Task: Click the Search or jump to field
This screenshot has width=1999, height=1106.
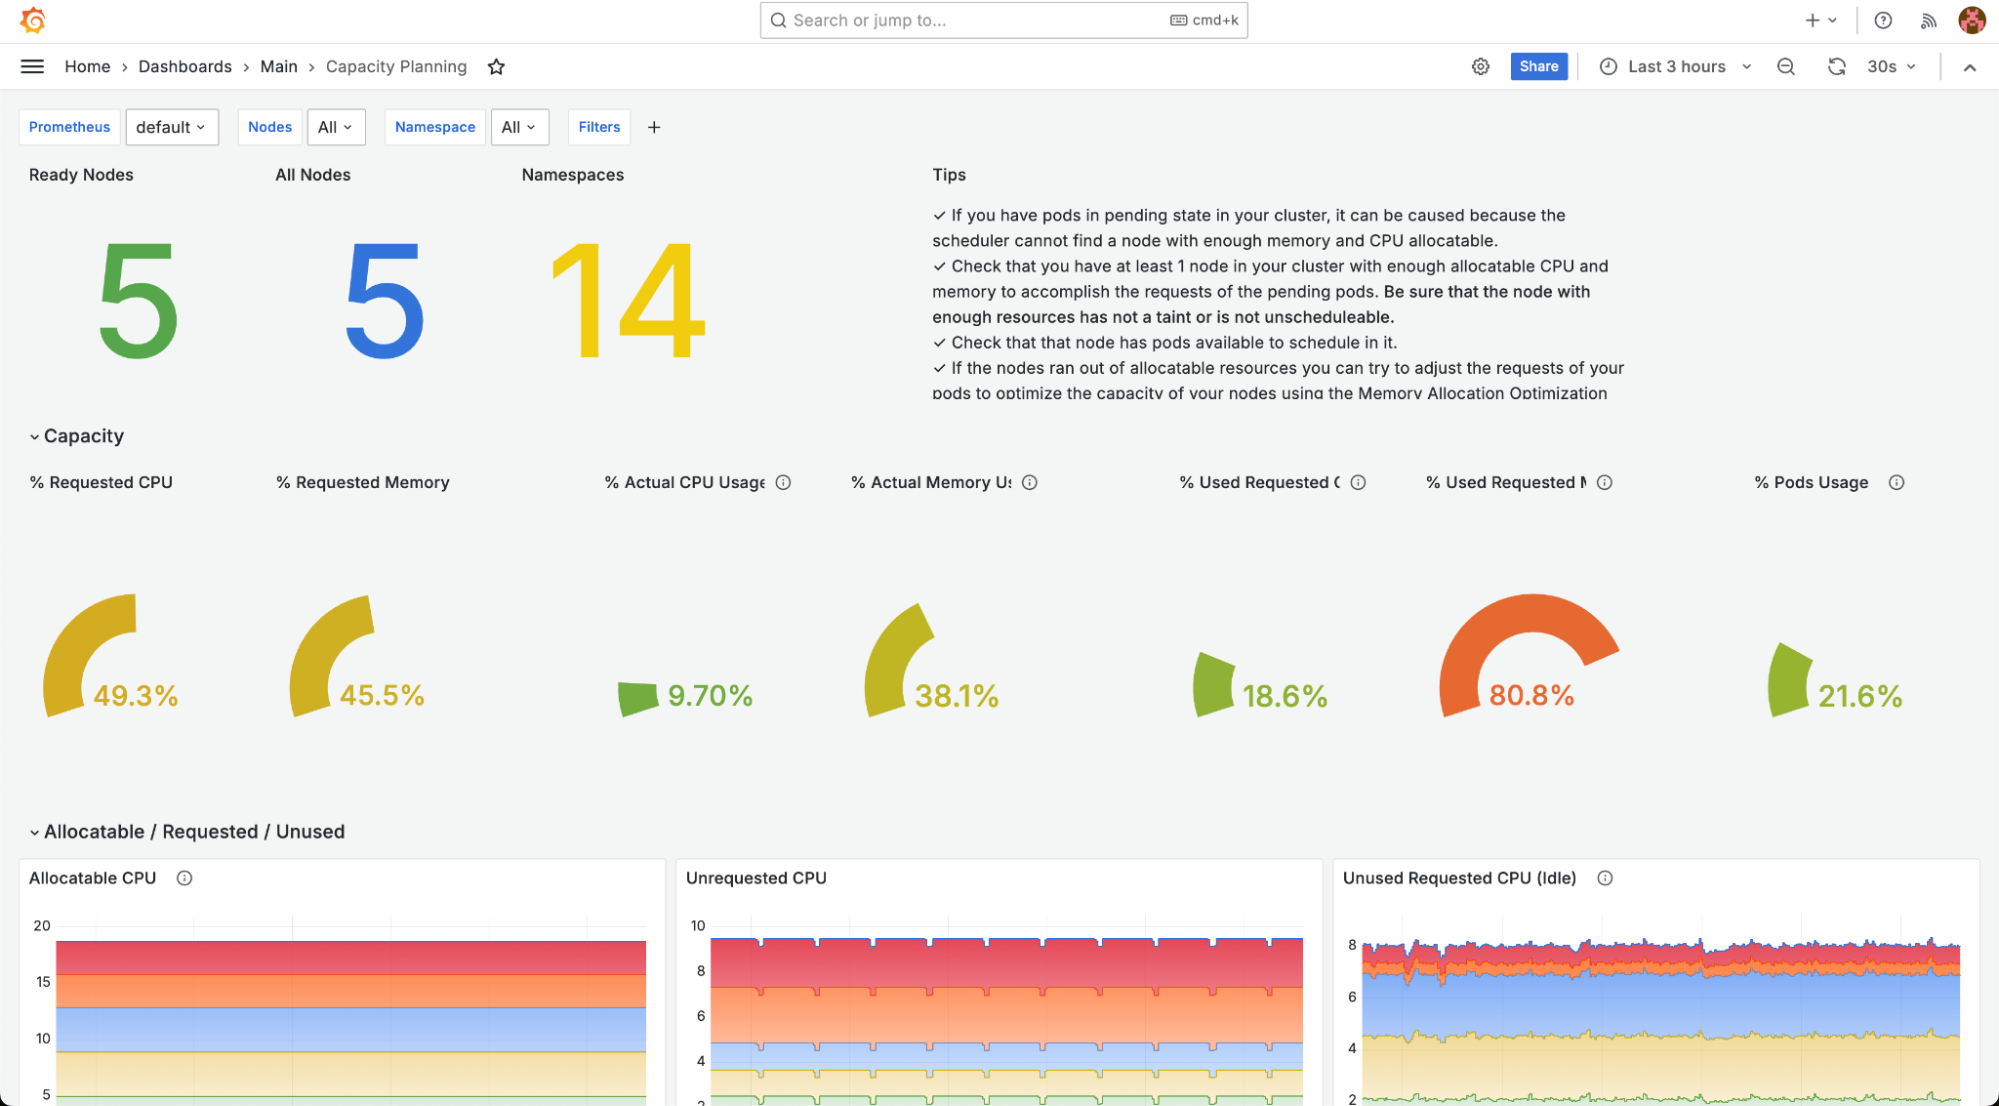Action: coord(1002,20)
